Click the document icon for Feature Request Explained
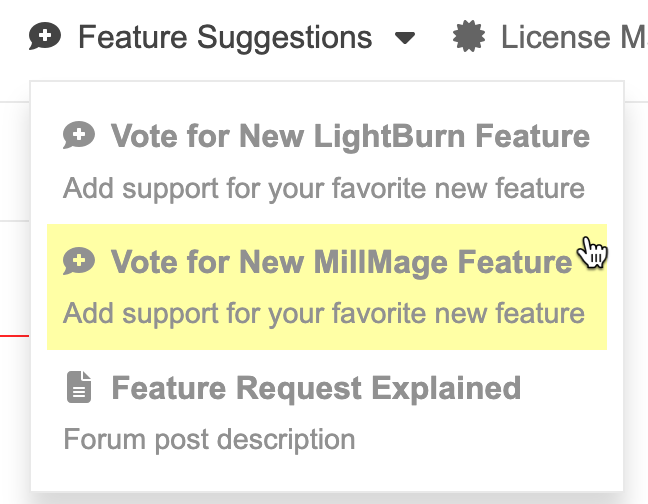Image resolution: width=648 pixels, height=504 pixels. (79, 388)
